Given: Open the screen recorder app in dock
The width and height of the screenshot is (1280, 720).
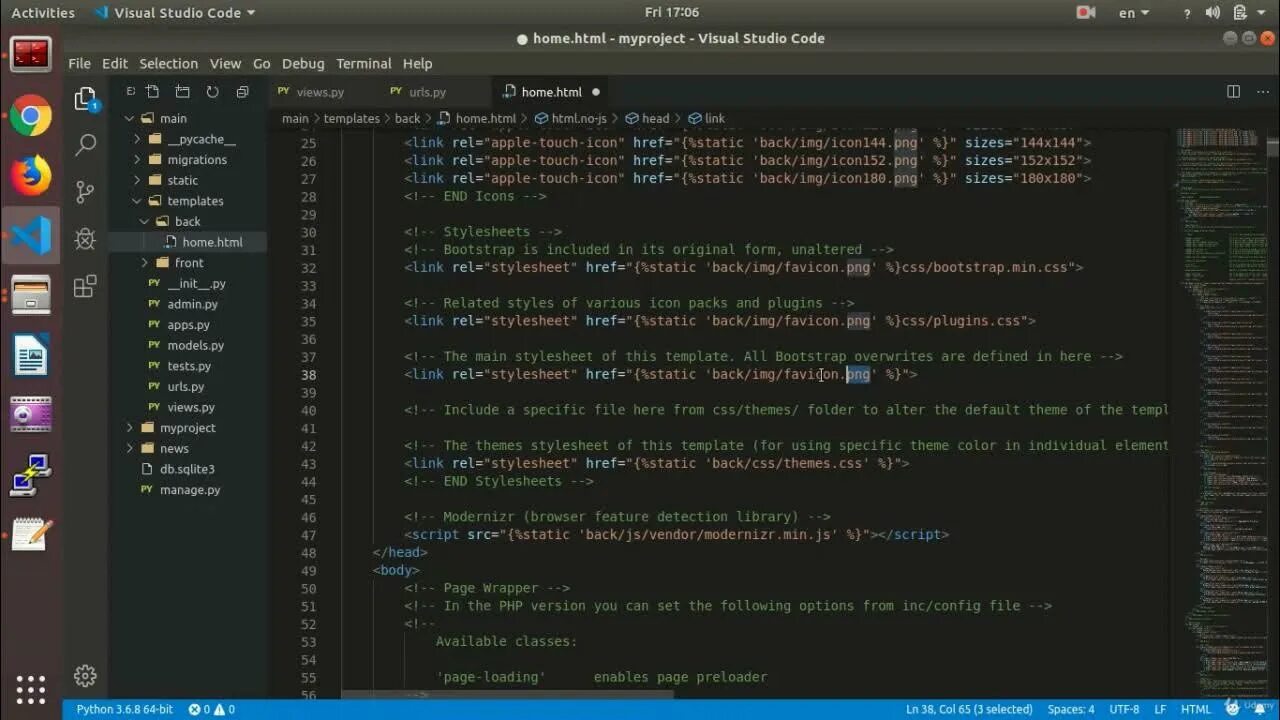Looking at the screenshot, I should (x=31, y=414).
